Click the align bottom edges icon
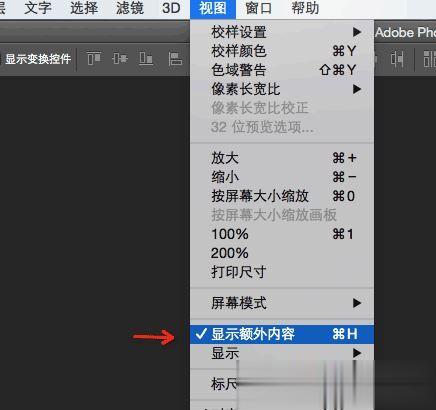 pyautogui.click(x=146, y=58)
